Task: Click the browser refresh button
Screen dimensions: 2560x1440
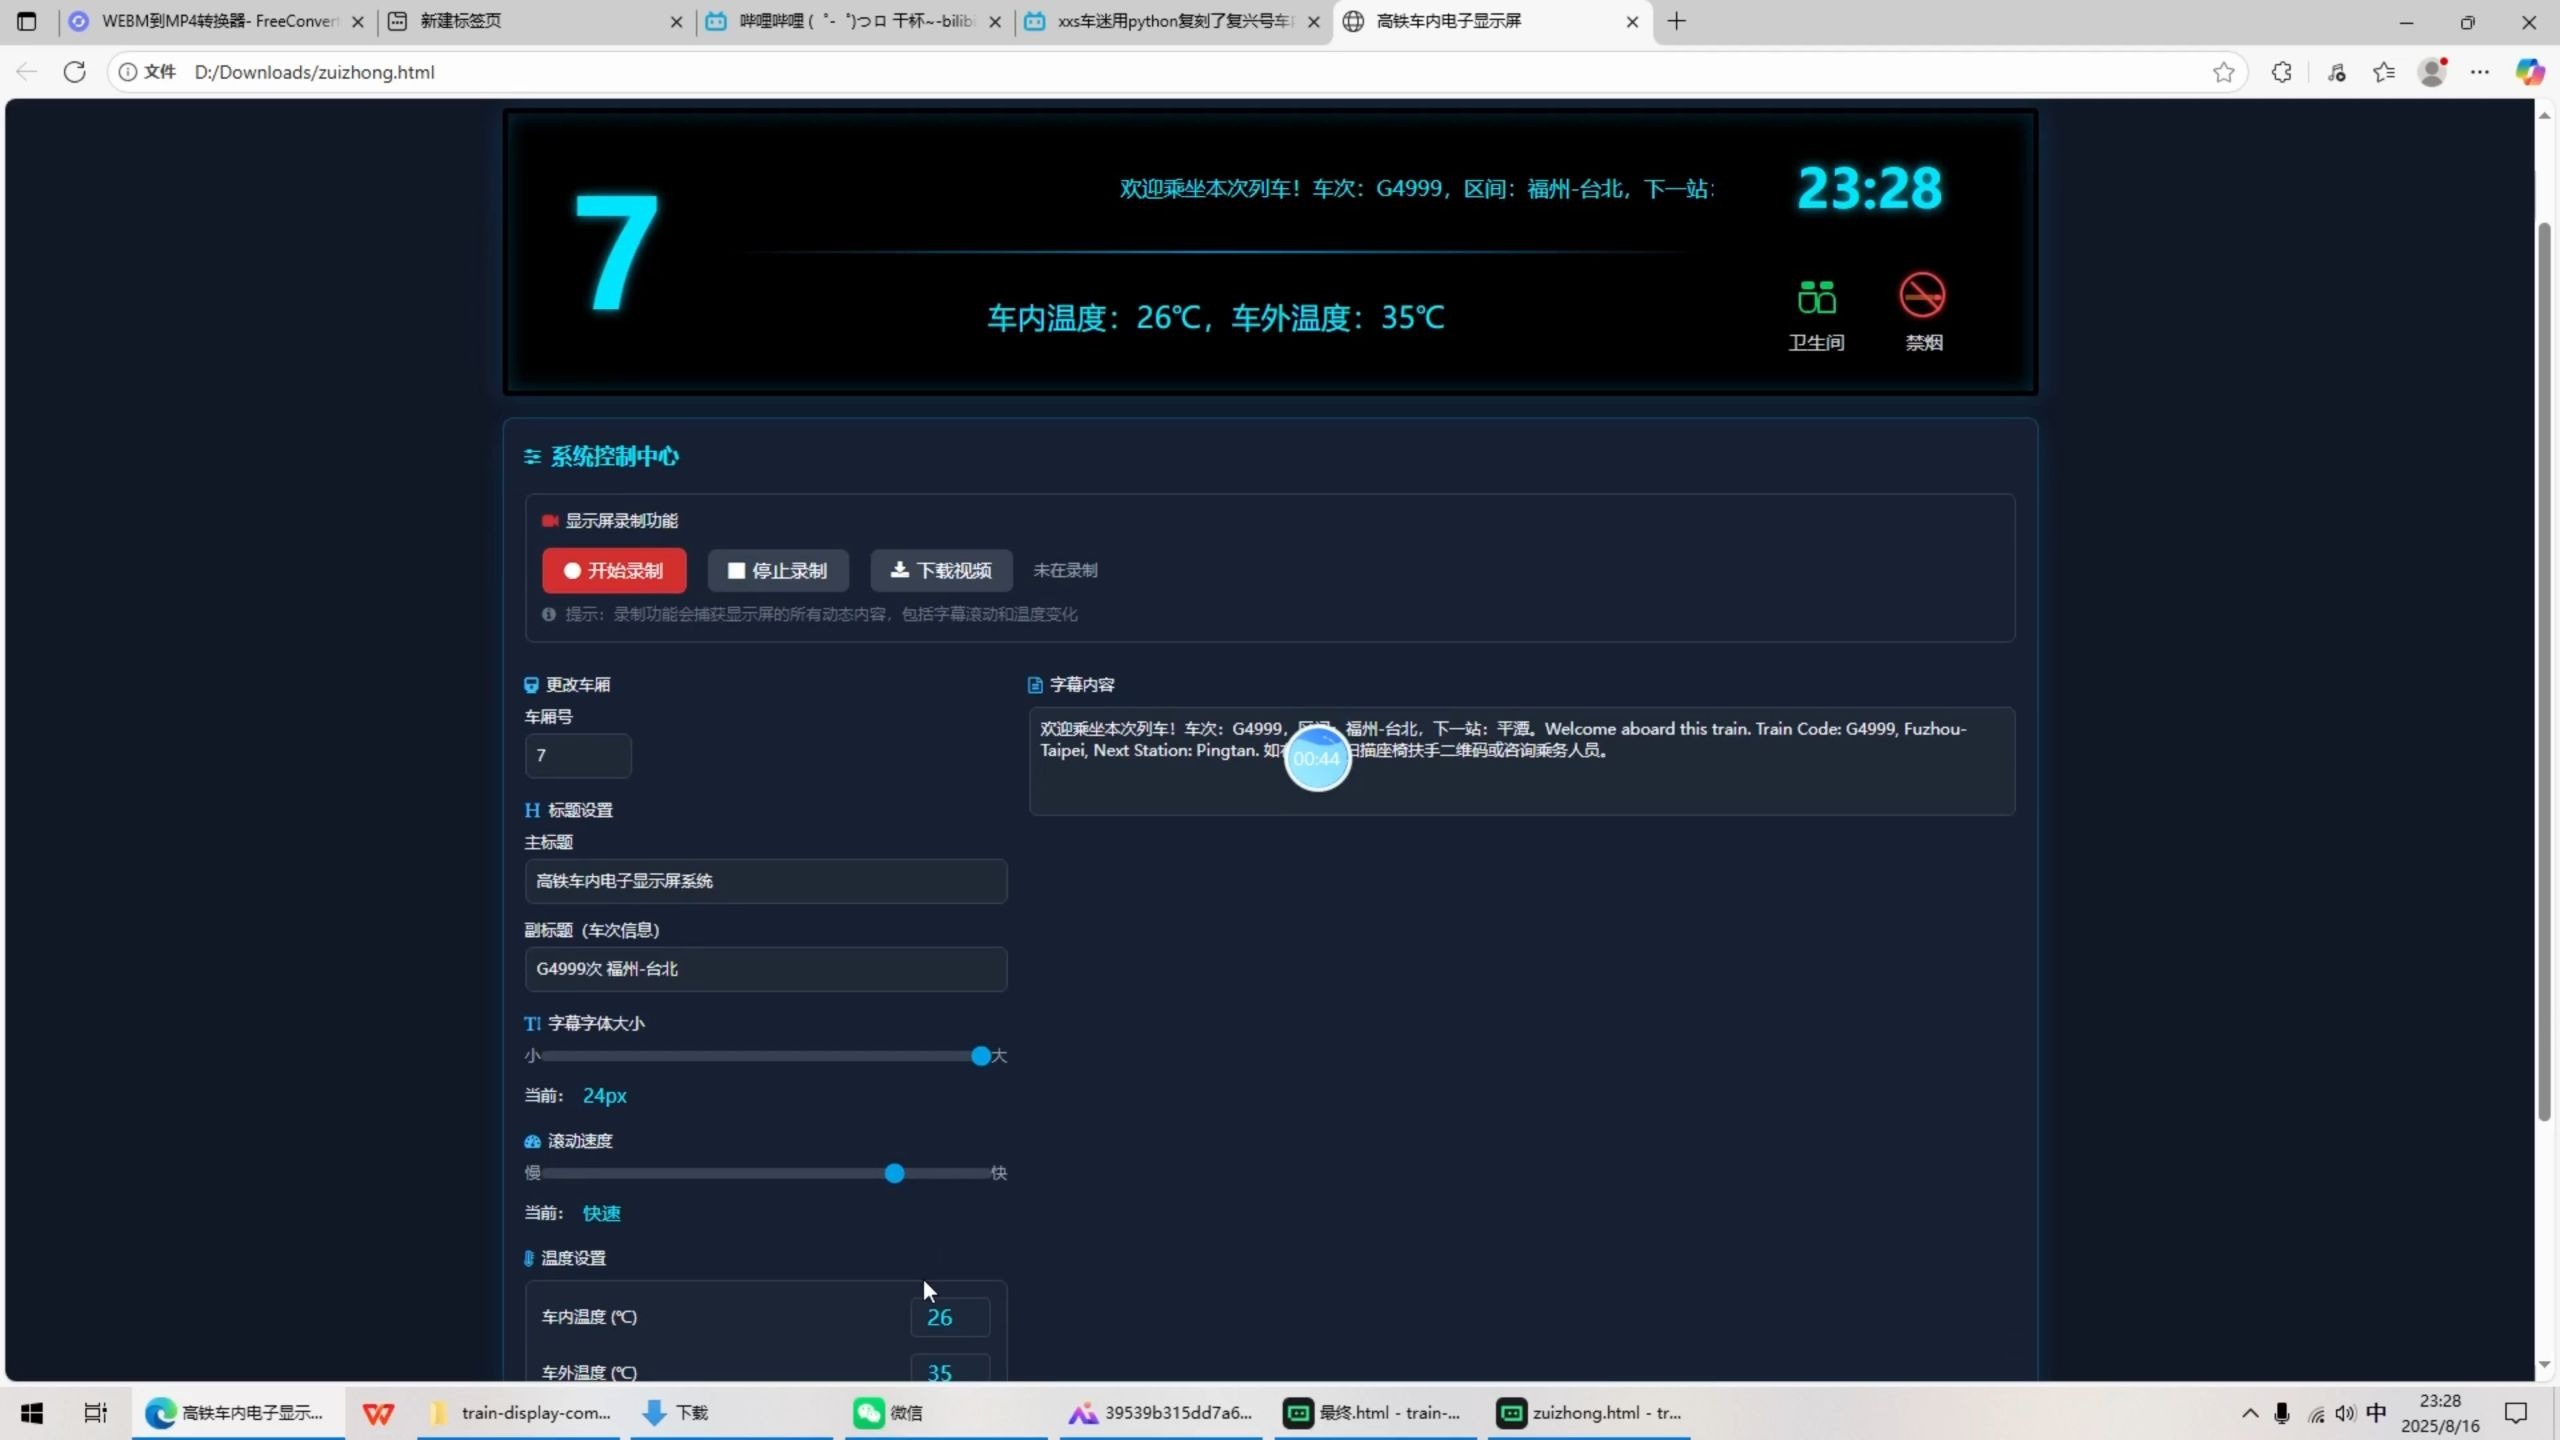Action: [x=74, y=72]
